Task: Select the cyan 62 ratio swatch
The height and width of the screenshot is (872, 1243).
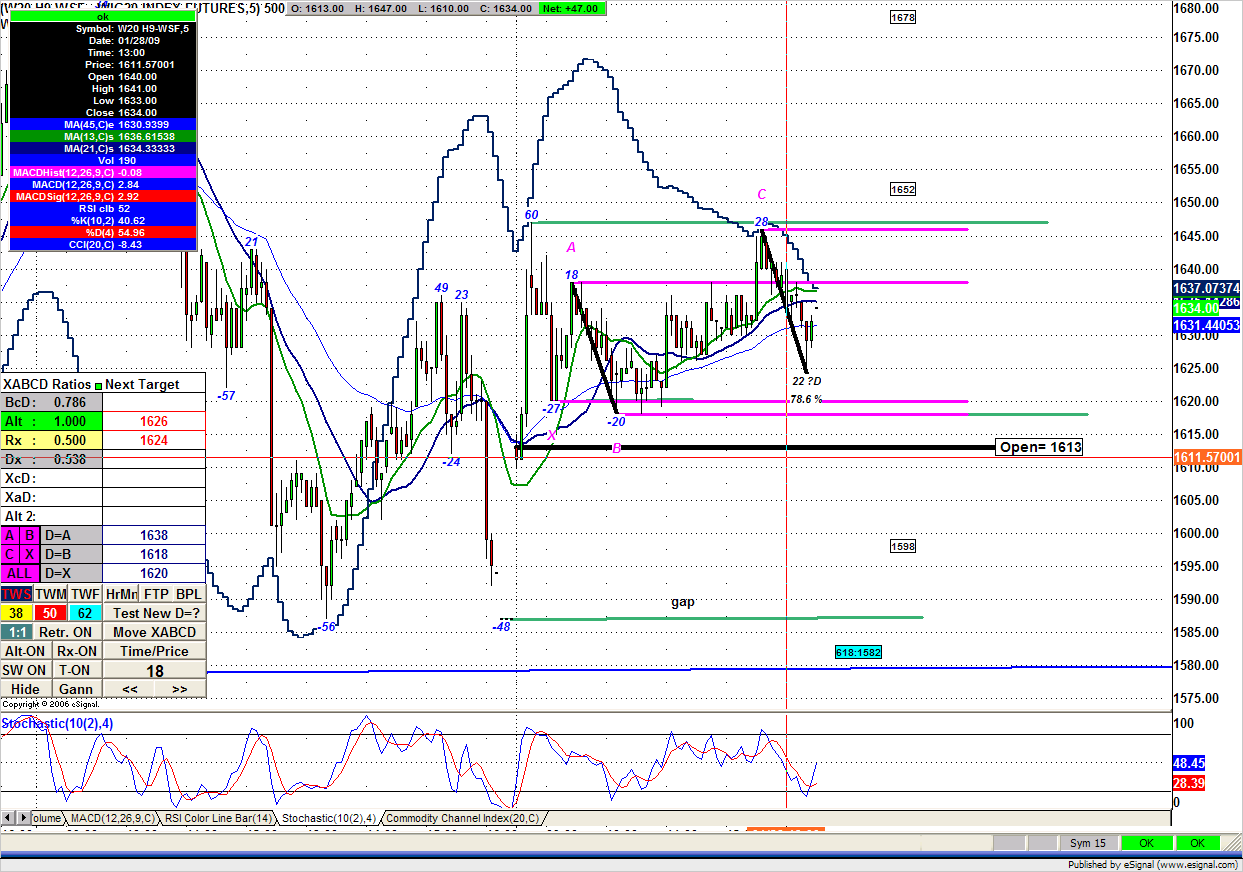Action: point(85,613)
